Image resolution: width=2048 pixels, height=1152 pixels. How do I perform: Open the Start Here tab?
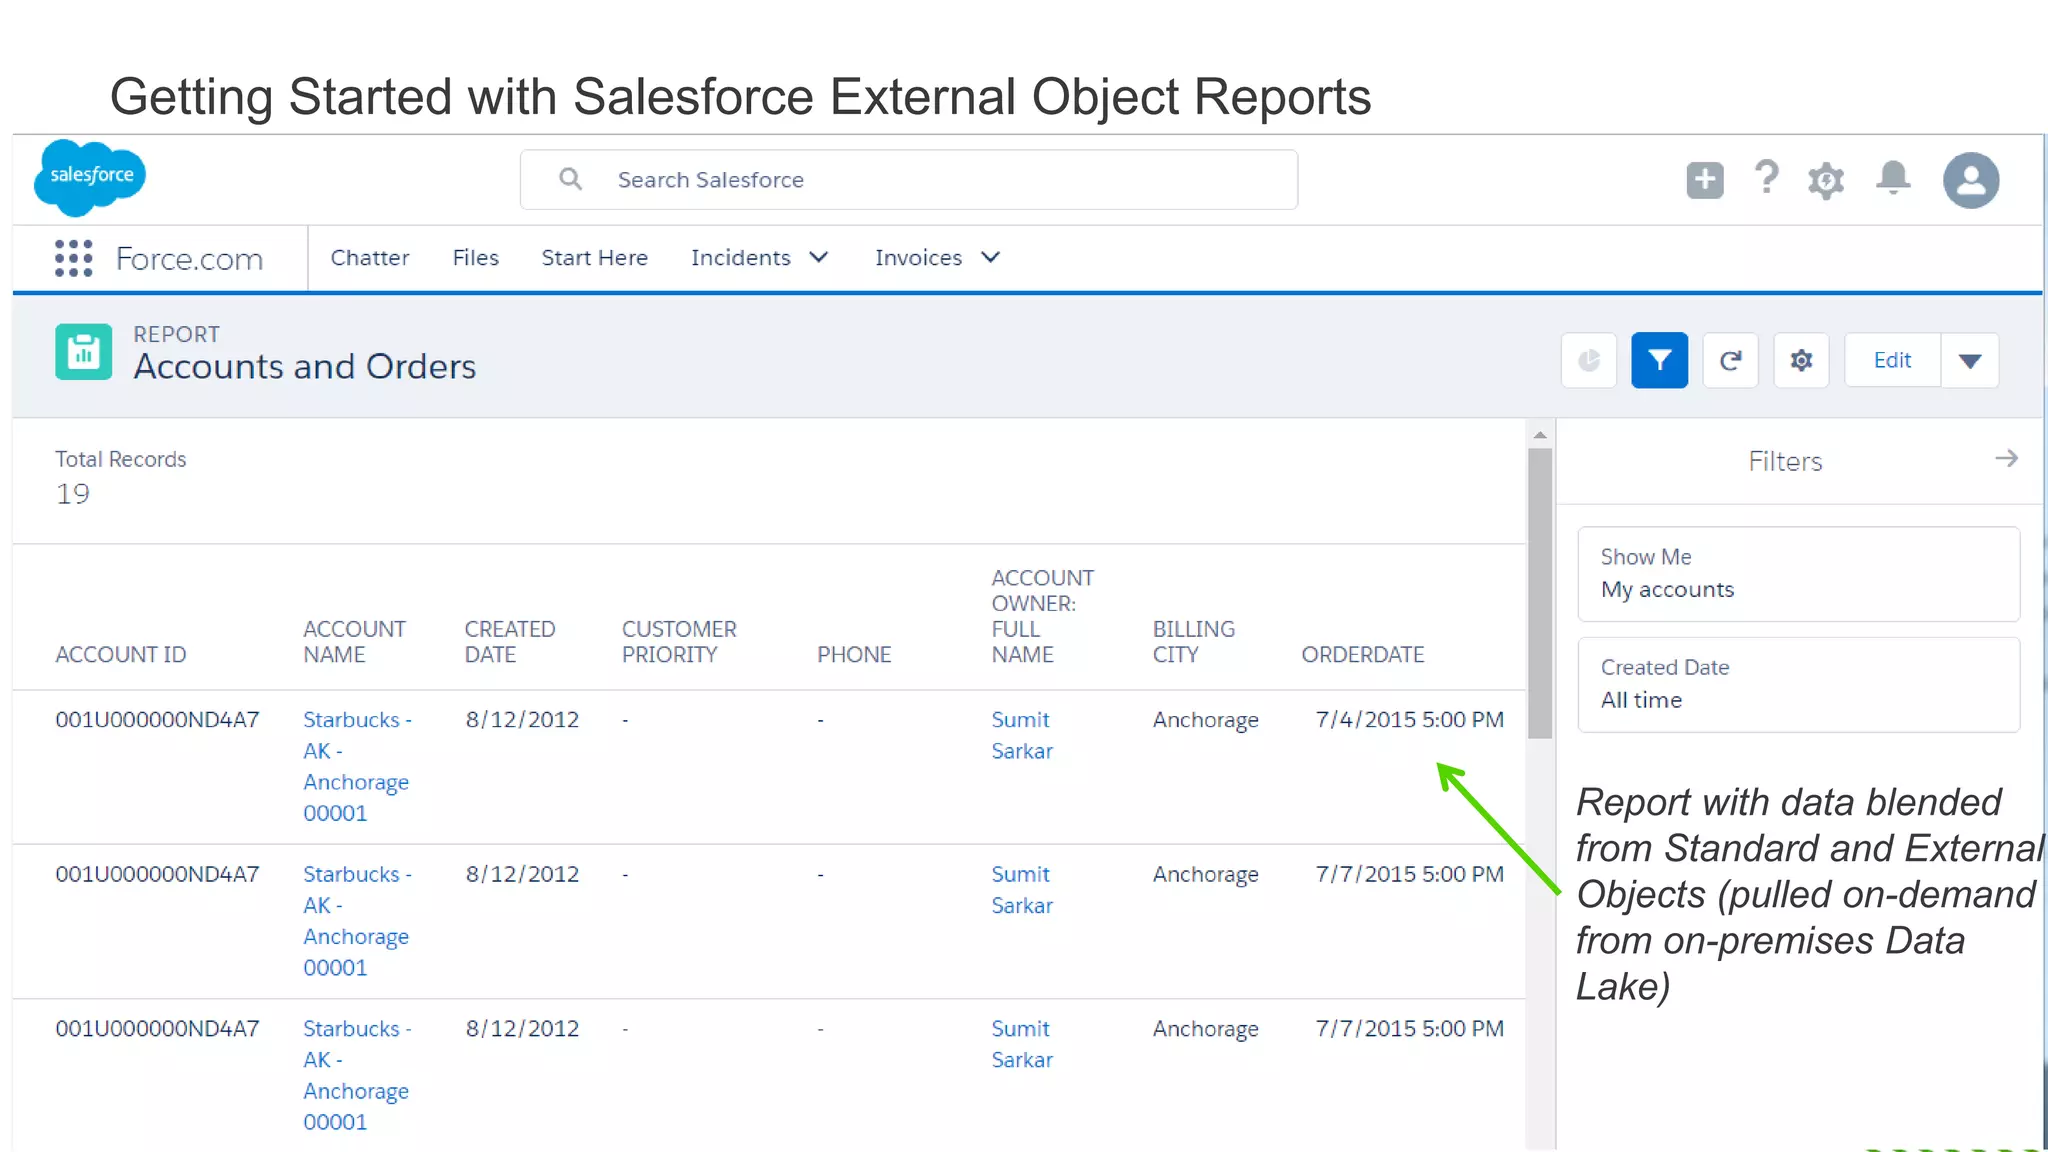coord(594,258)
